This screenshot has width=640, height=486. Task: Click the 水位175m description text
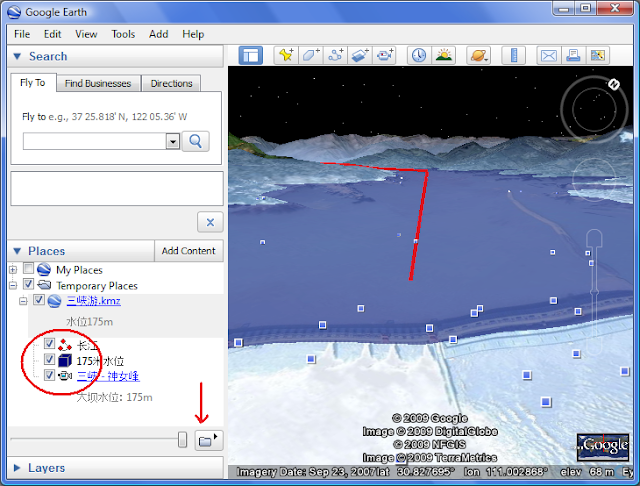pos(89,322)
